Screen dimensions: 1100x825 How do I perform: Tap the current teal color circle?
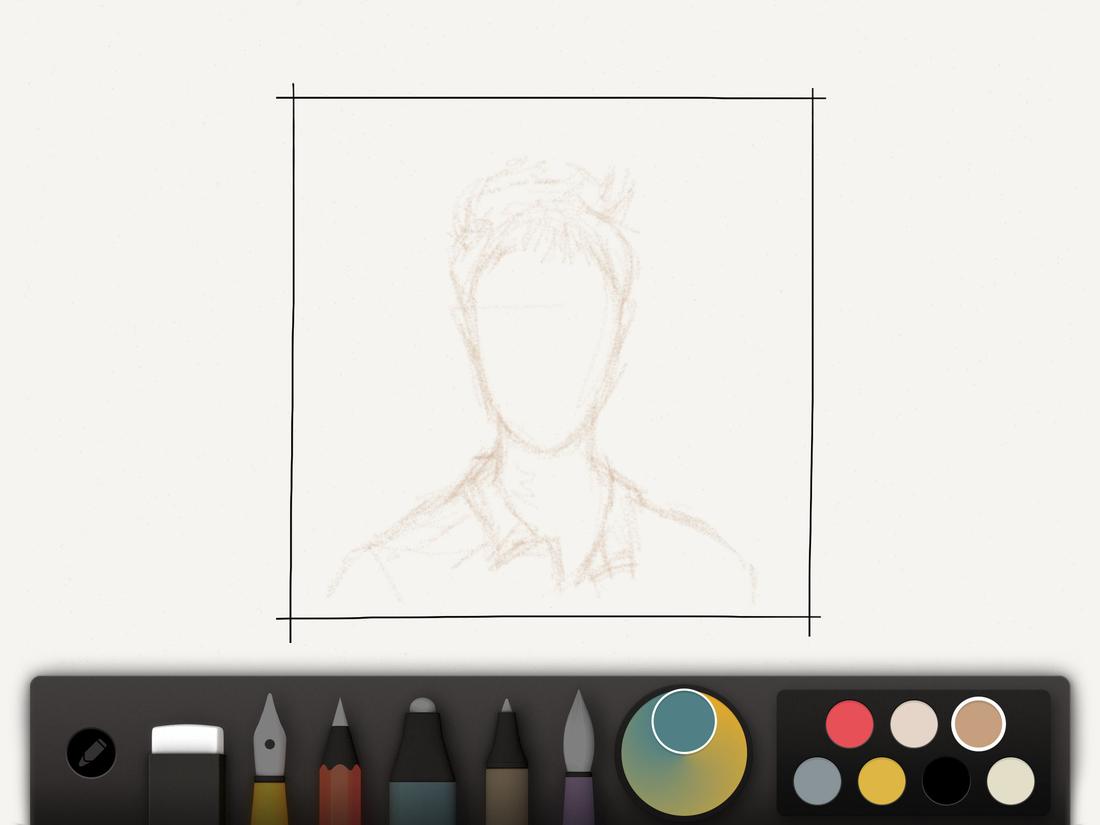[683, 718]
